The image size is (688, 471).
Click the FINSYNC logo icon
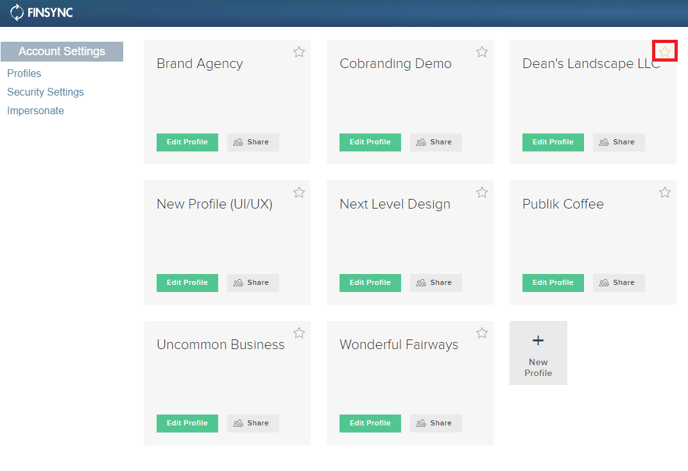pyautogui.click(x=17, y=12)
